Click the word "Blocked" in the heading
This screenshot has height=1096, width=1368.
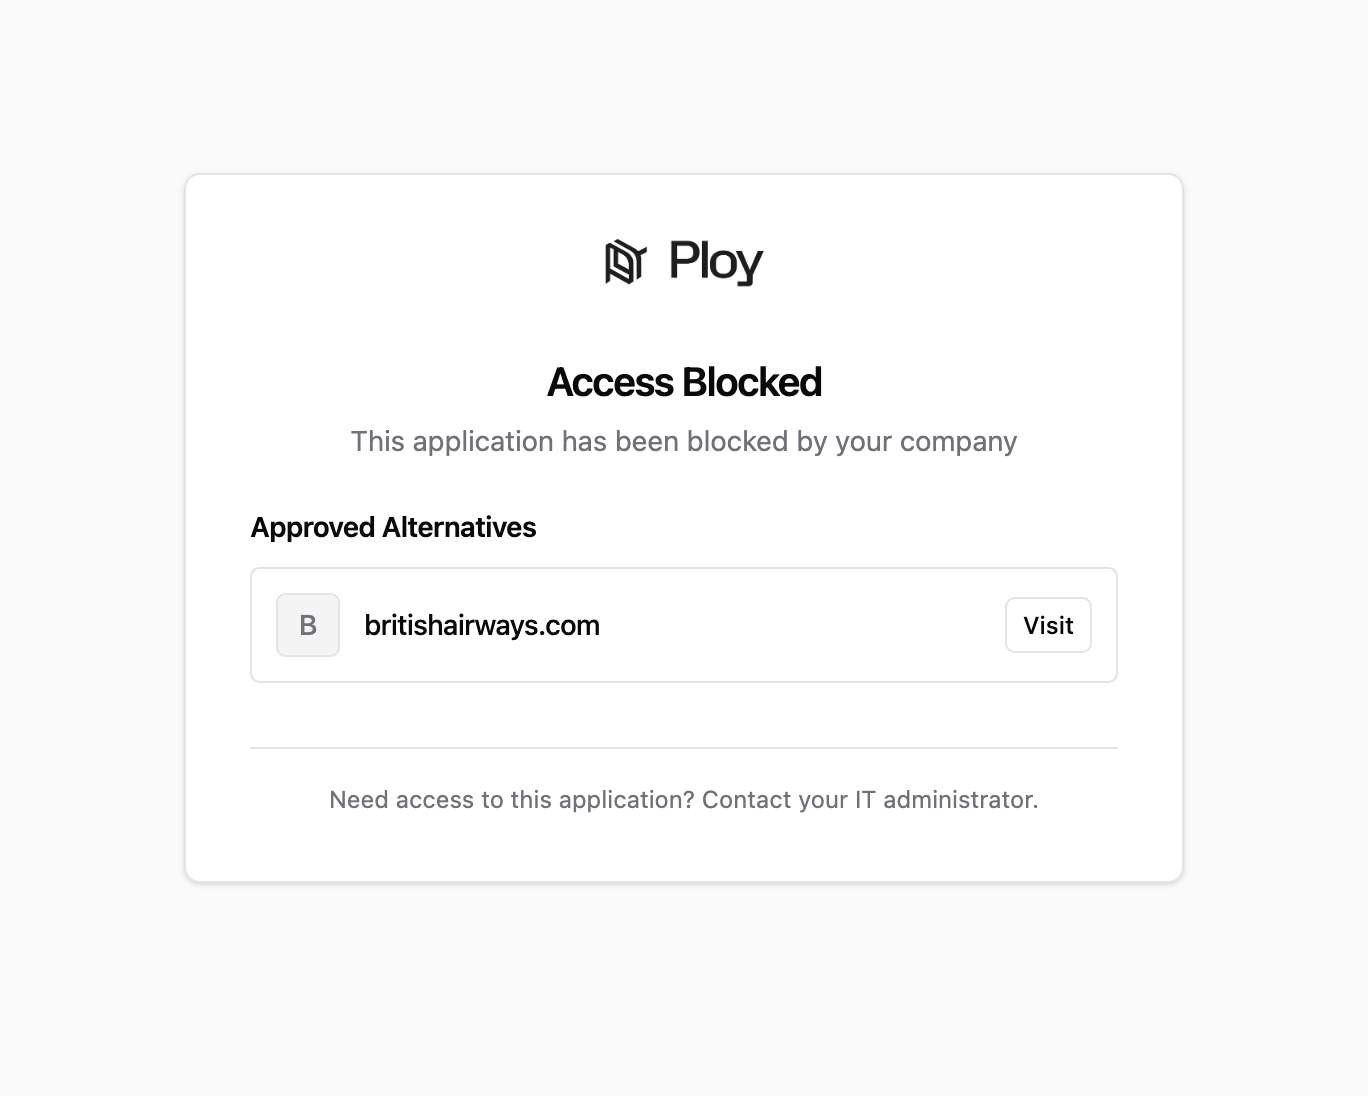pos(752,383)
